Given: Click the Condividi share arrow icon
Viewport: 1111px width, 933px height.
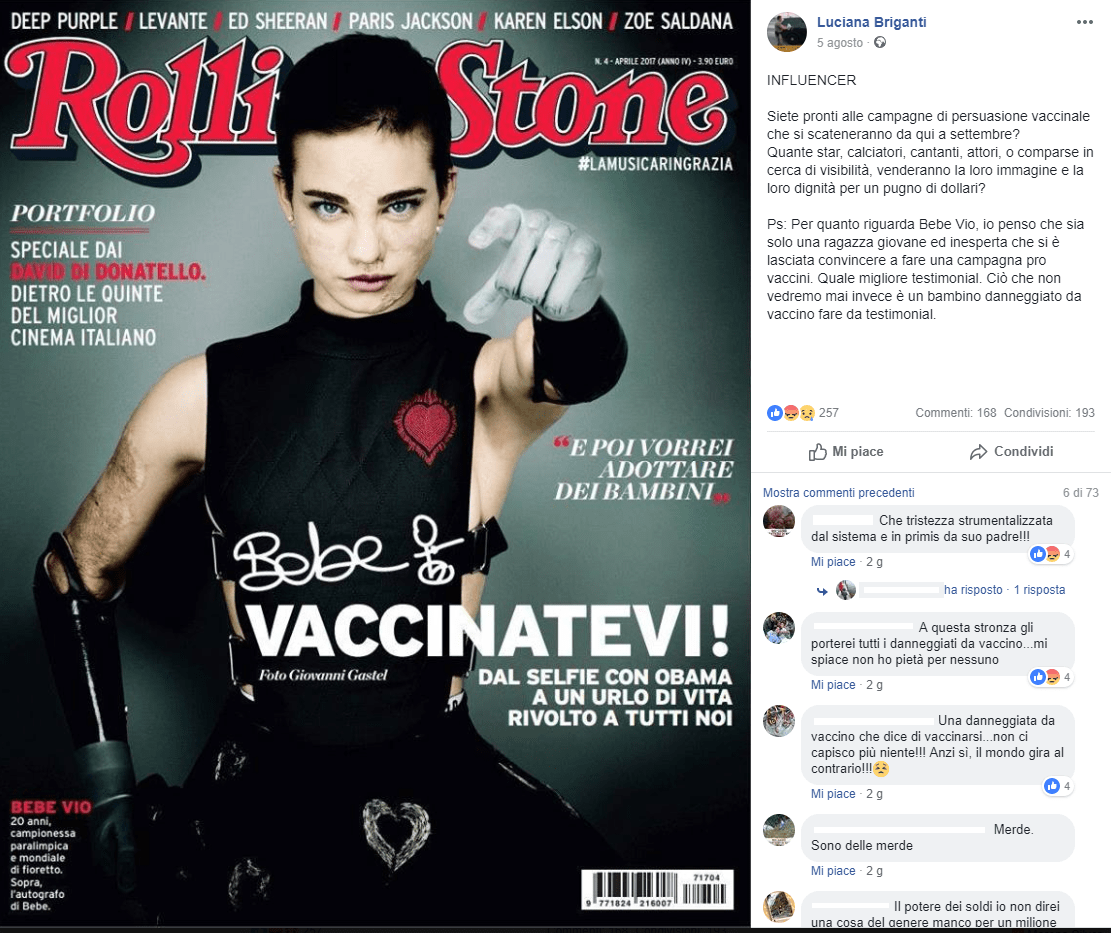Looking at the screenshot, I should 979,452.
